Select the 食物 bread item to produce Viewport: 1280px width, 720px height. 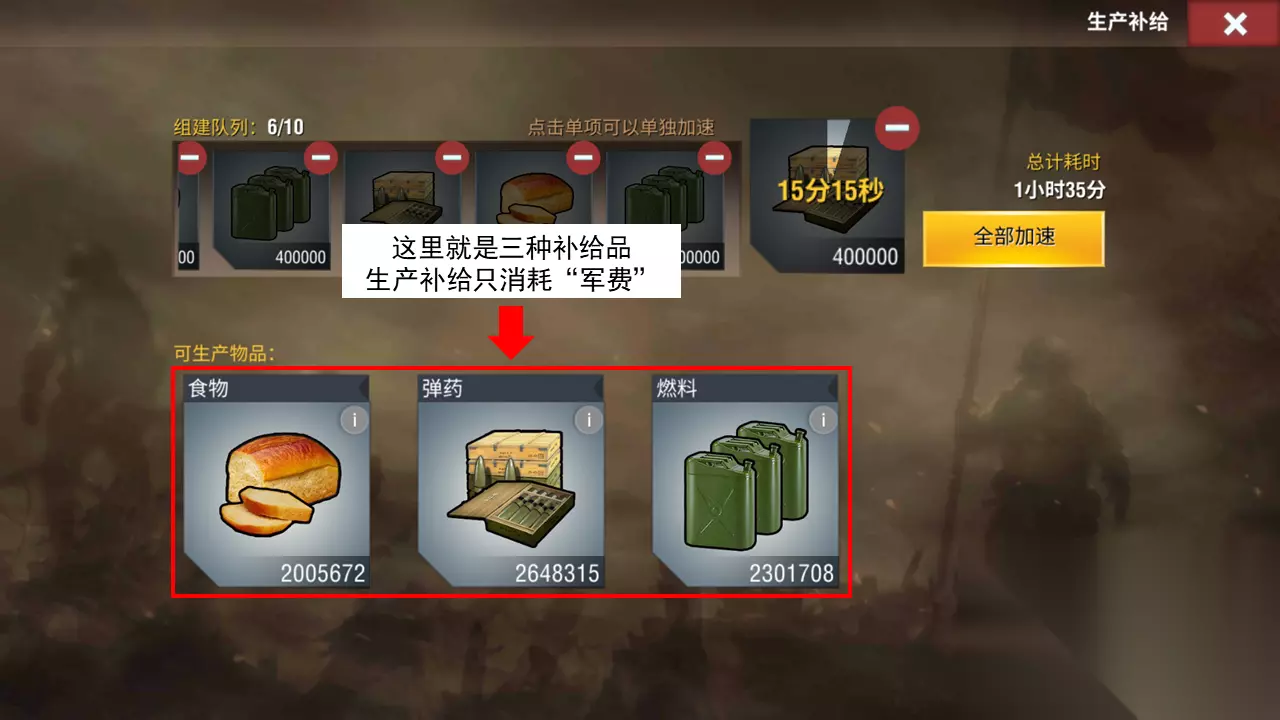point(276,481)
